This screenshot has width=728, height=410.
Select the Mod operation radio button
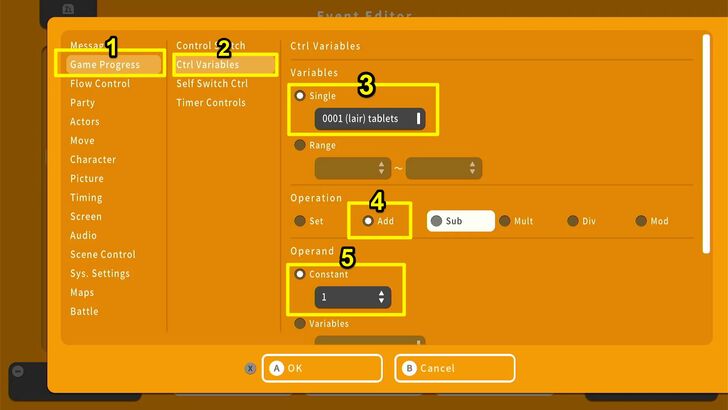coord(641,221)
